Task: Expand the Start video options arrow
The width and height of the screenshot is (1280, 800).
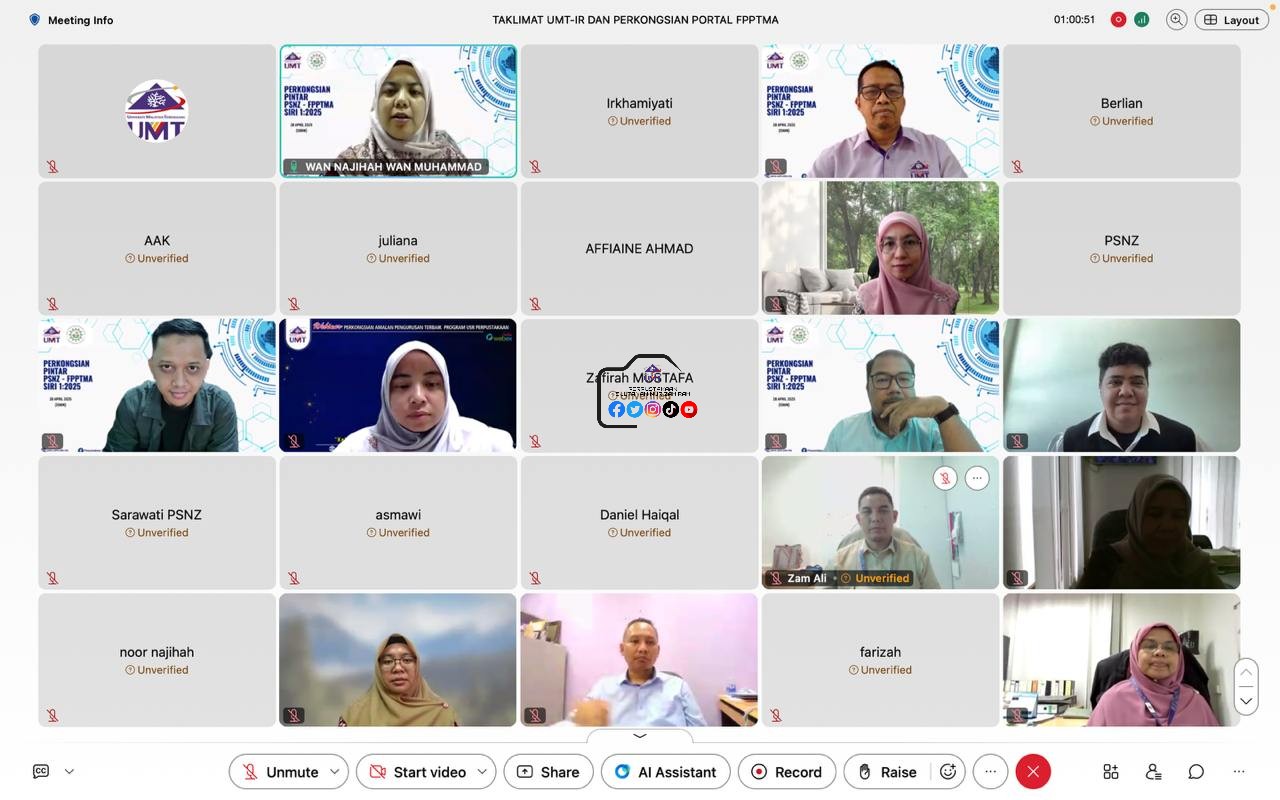Action: pyautogui.click(x=482, y=771)
